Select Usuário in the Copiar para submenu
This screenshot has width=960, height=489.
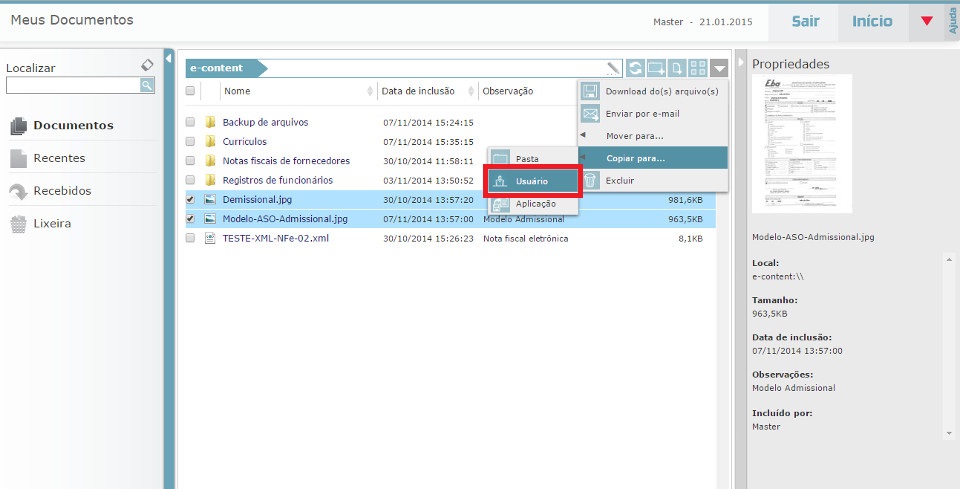coord(532,181)
